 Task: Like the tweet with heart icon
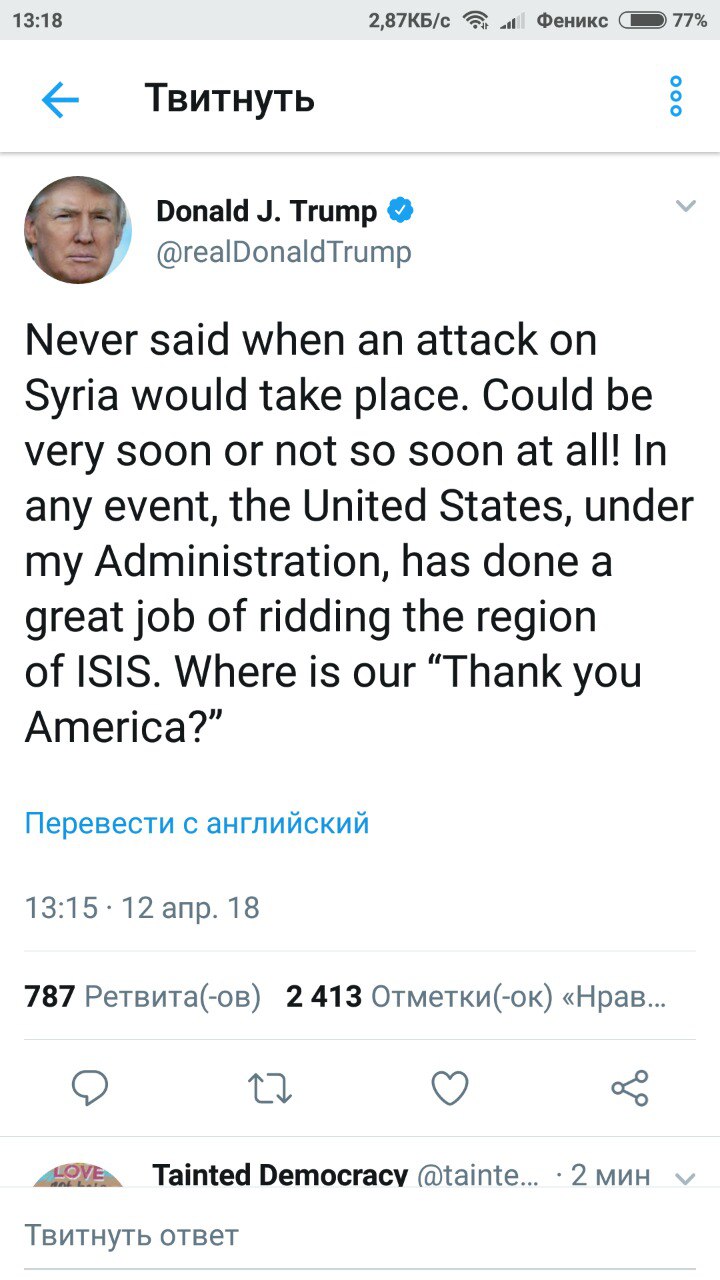click(x=449, y=1088)
